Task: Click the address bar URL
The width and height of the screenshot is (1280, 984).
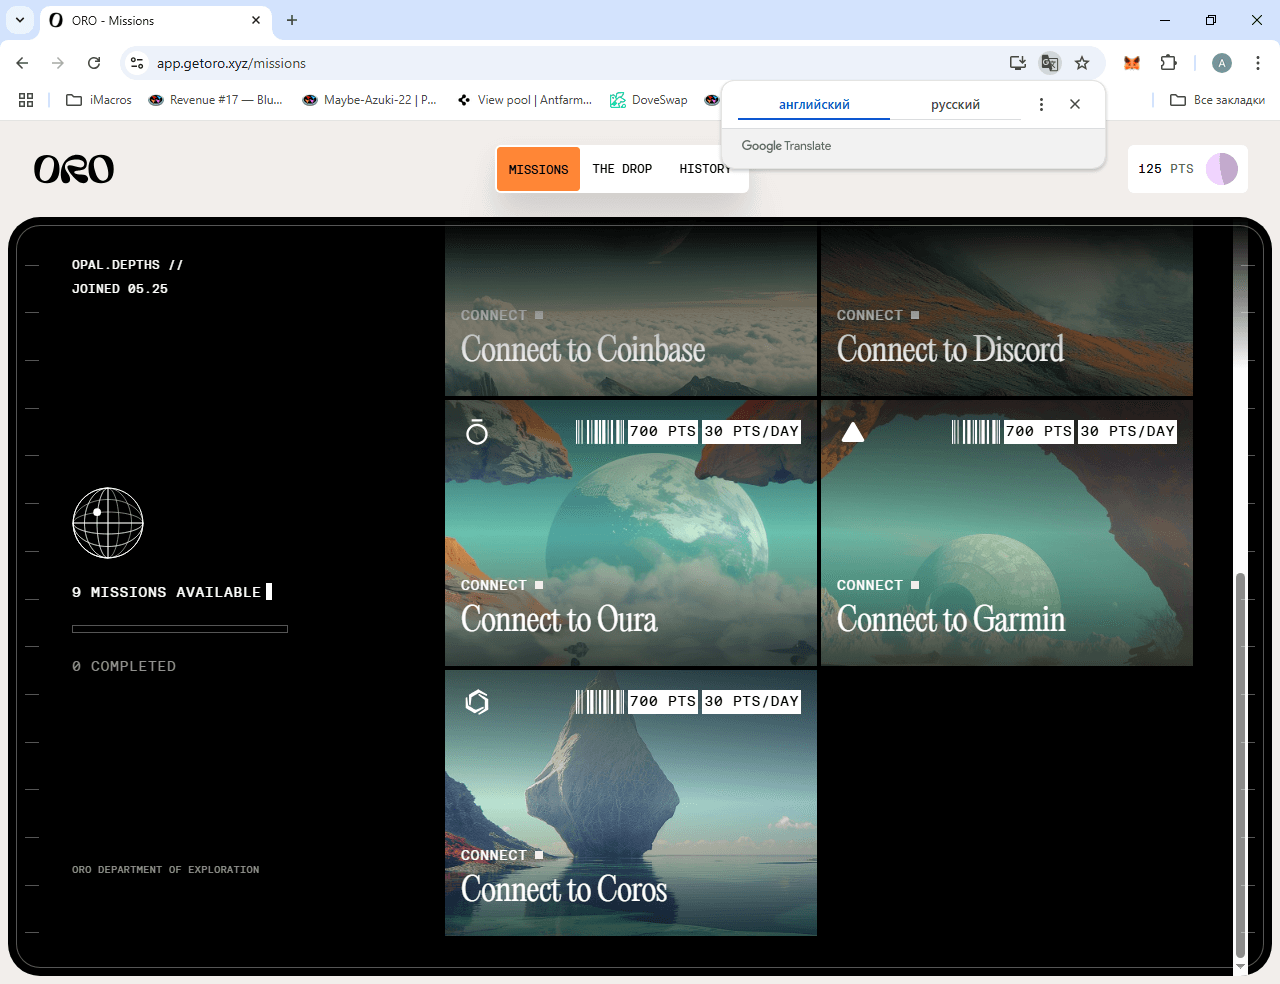Action: [231, 63]
